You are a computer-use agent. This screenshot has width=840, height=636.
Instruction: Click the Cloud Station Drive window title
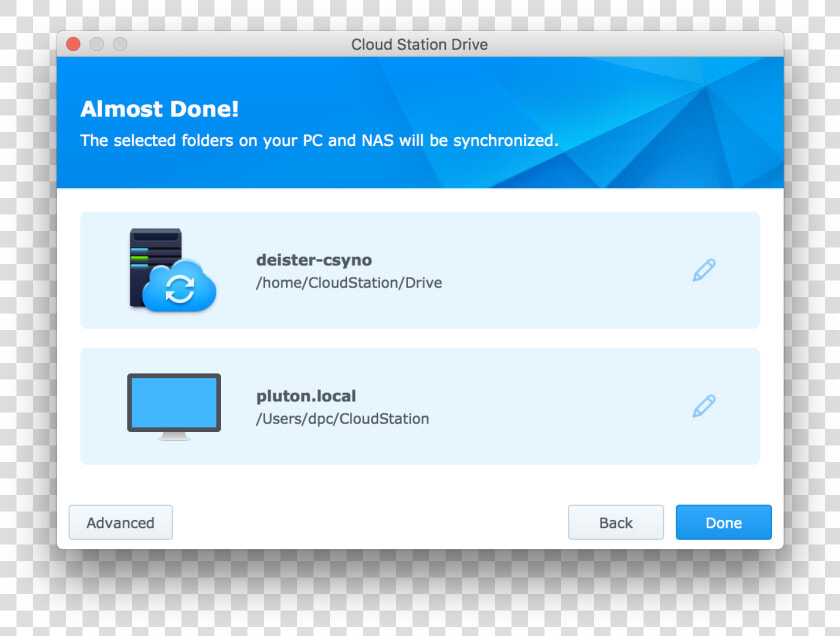pyautogui.click(x=419, y=44)
